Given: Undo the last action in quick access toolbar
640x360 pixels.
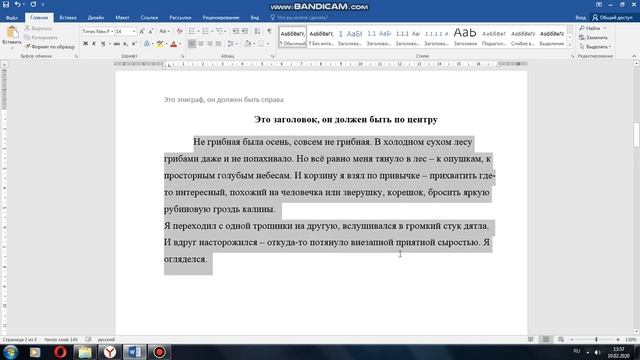Looking at the screenshot, I should pos(18,4).
